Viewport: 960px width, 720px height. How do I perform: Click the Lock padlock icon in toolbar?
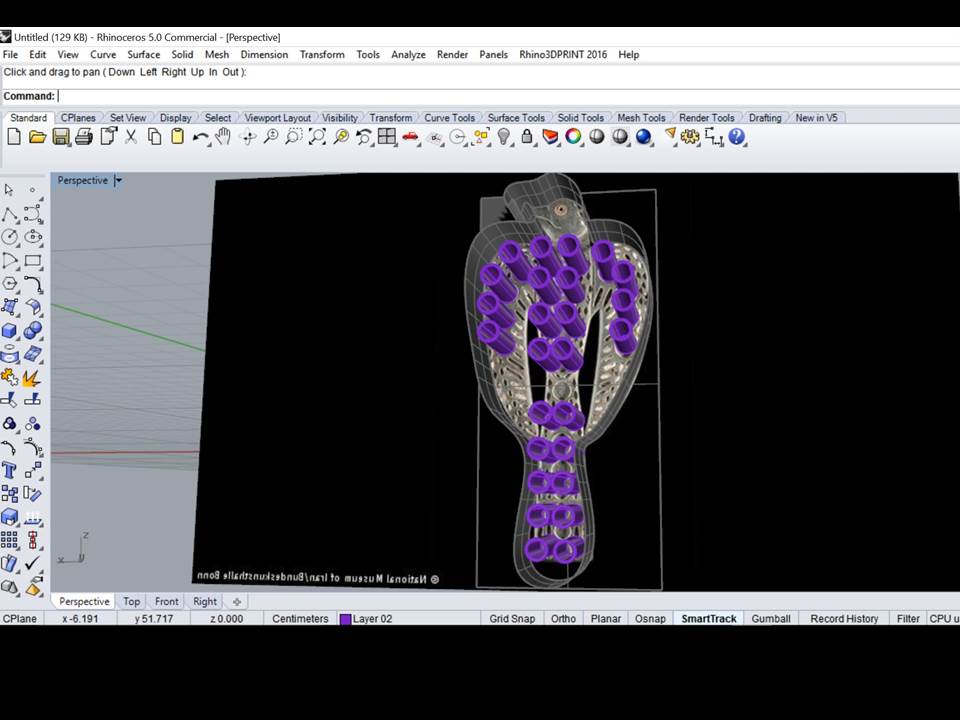[527, 137]
